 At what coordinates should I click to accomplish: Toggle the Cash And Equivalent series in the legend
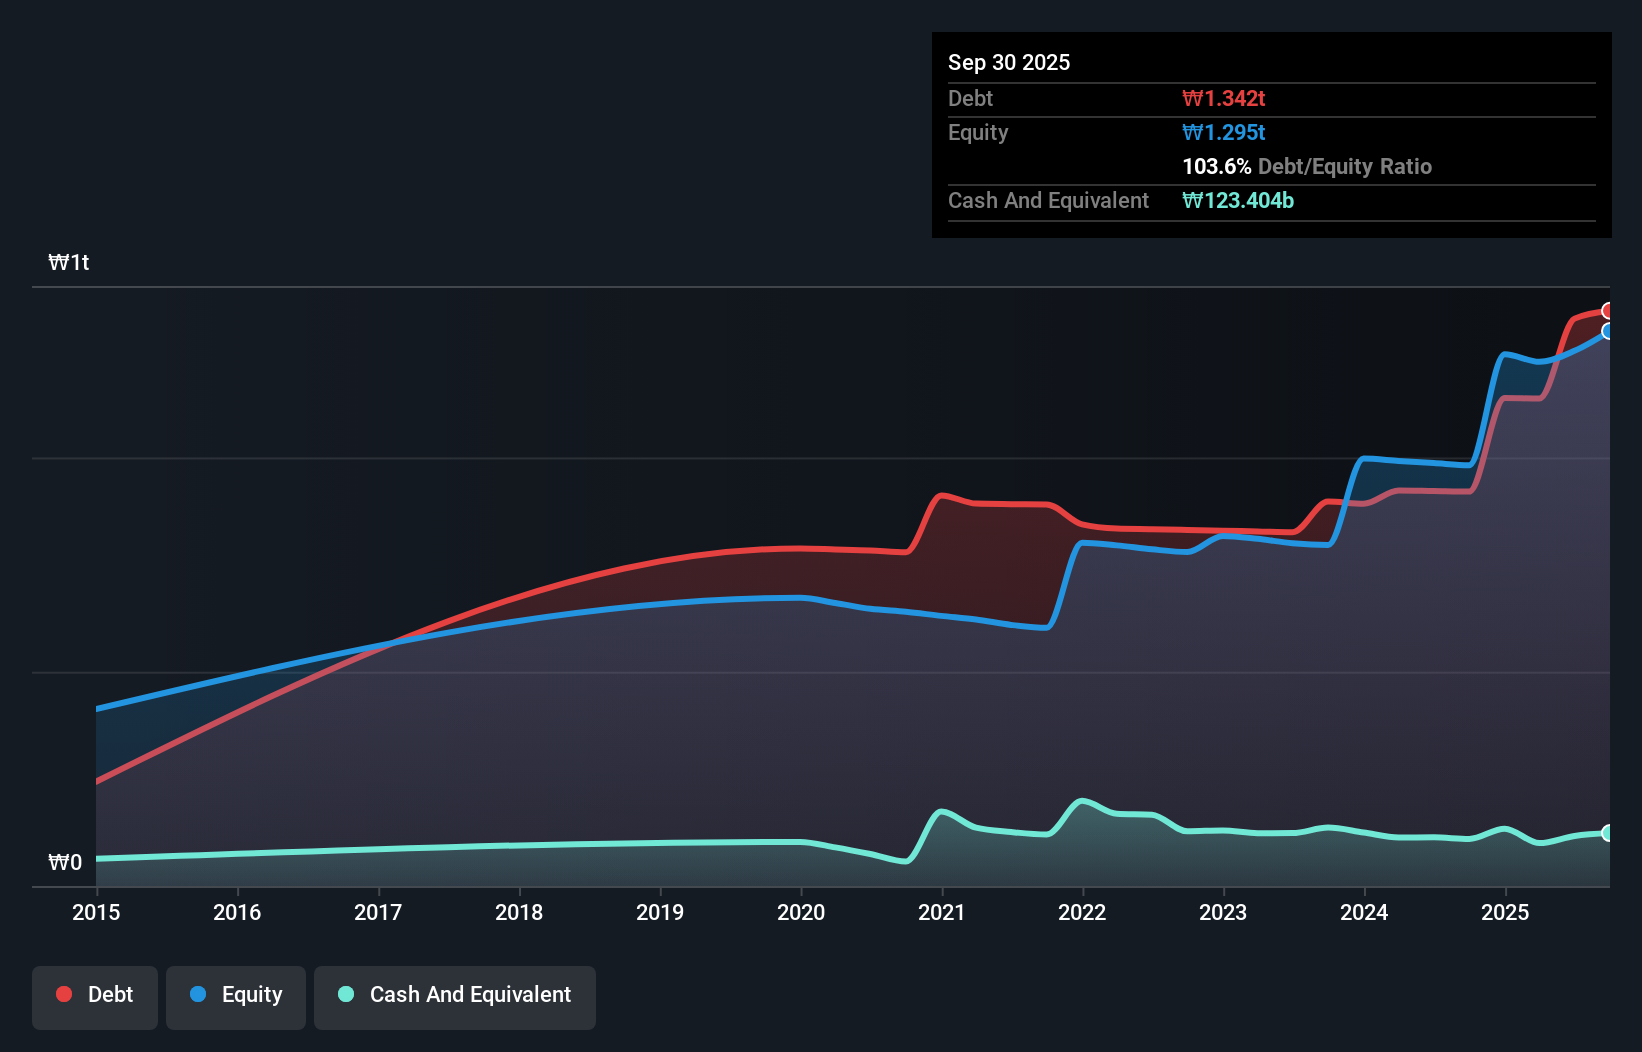455,995
